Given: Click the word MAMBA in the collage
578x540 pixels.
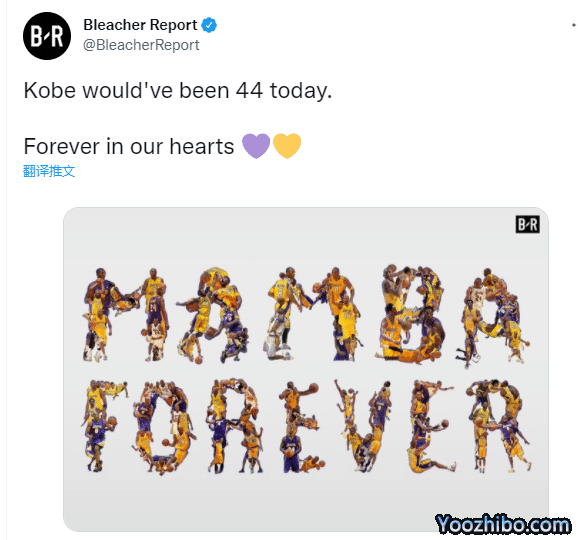Looking at the screenshot, I should click(x=306, y=314).
